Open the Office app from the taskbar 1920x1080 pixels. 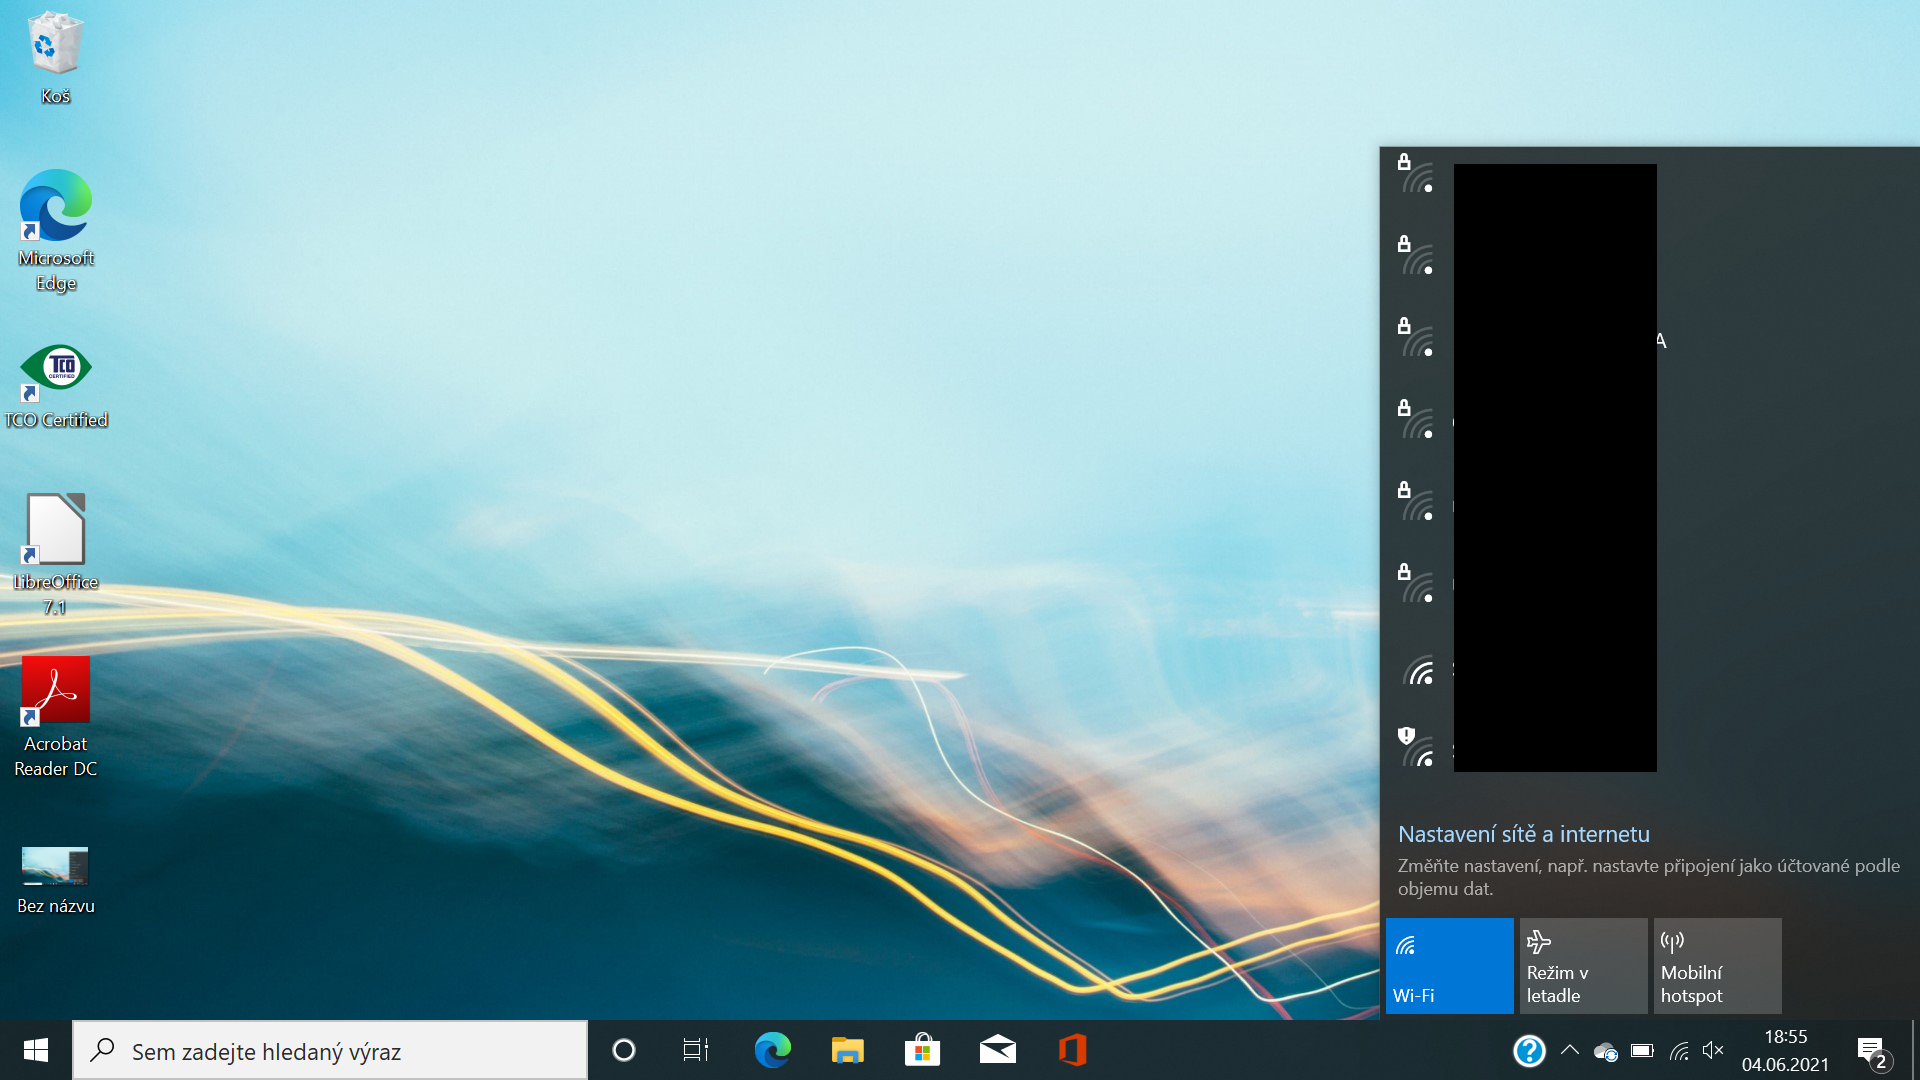coord(1072,1050)
